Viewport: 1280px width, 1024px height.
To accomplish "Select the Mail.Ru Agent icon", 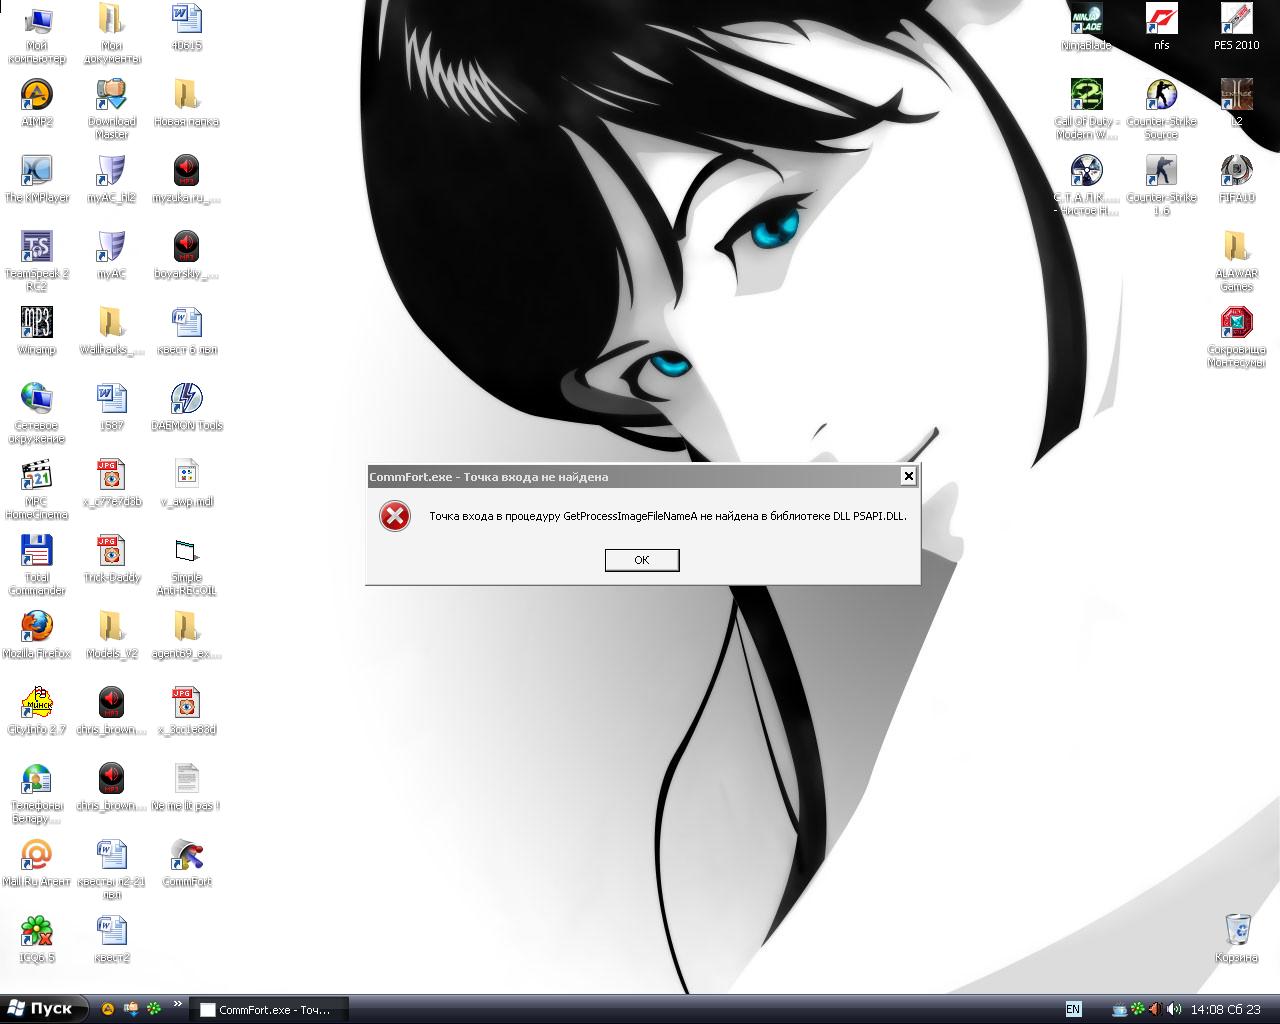I will point(37,856).
